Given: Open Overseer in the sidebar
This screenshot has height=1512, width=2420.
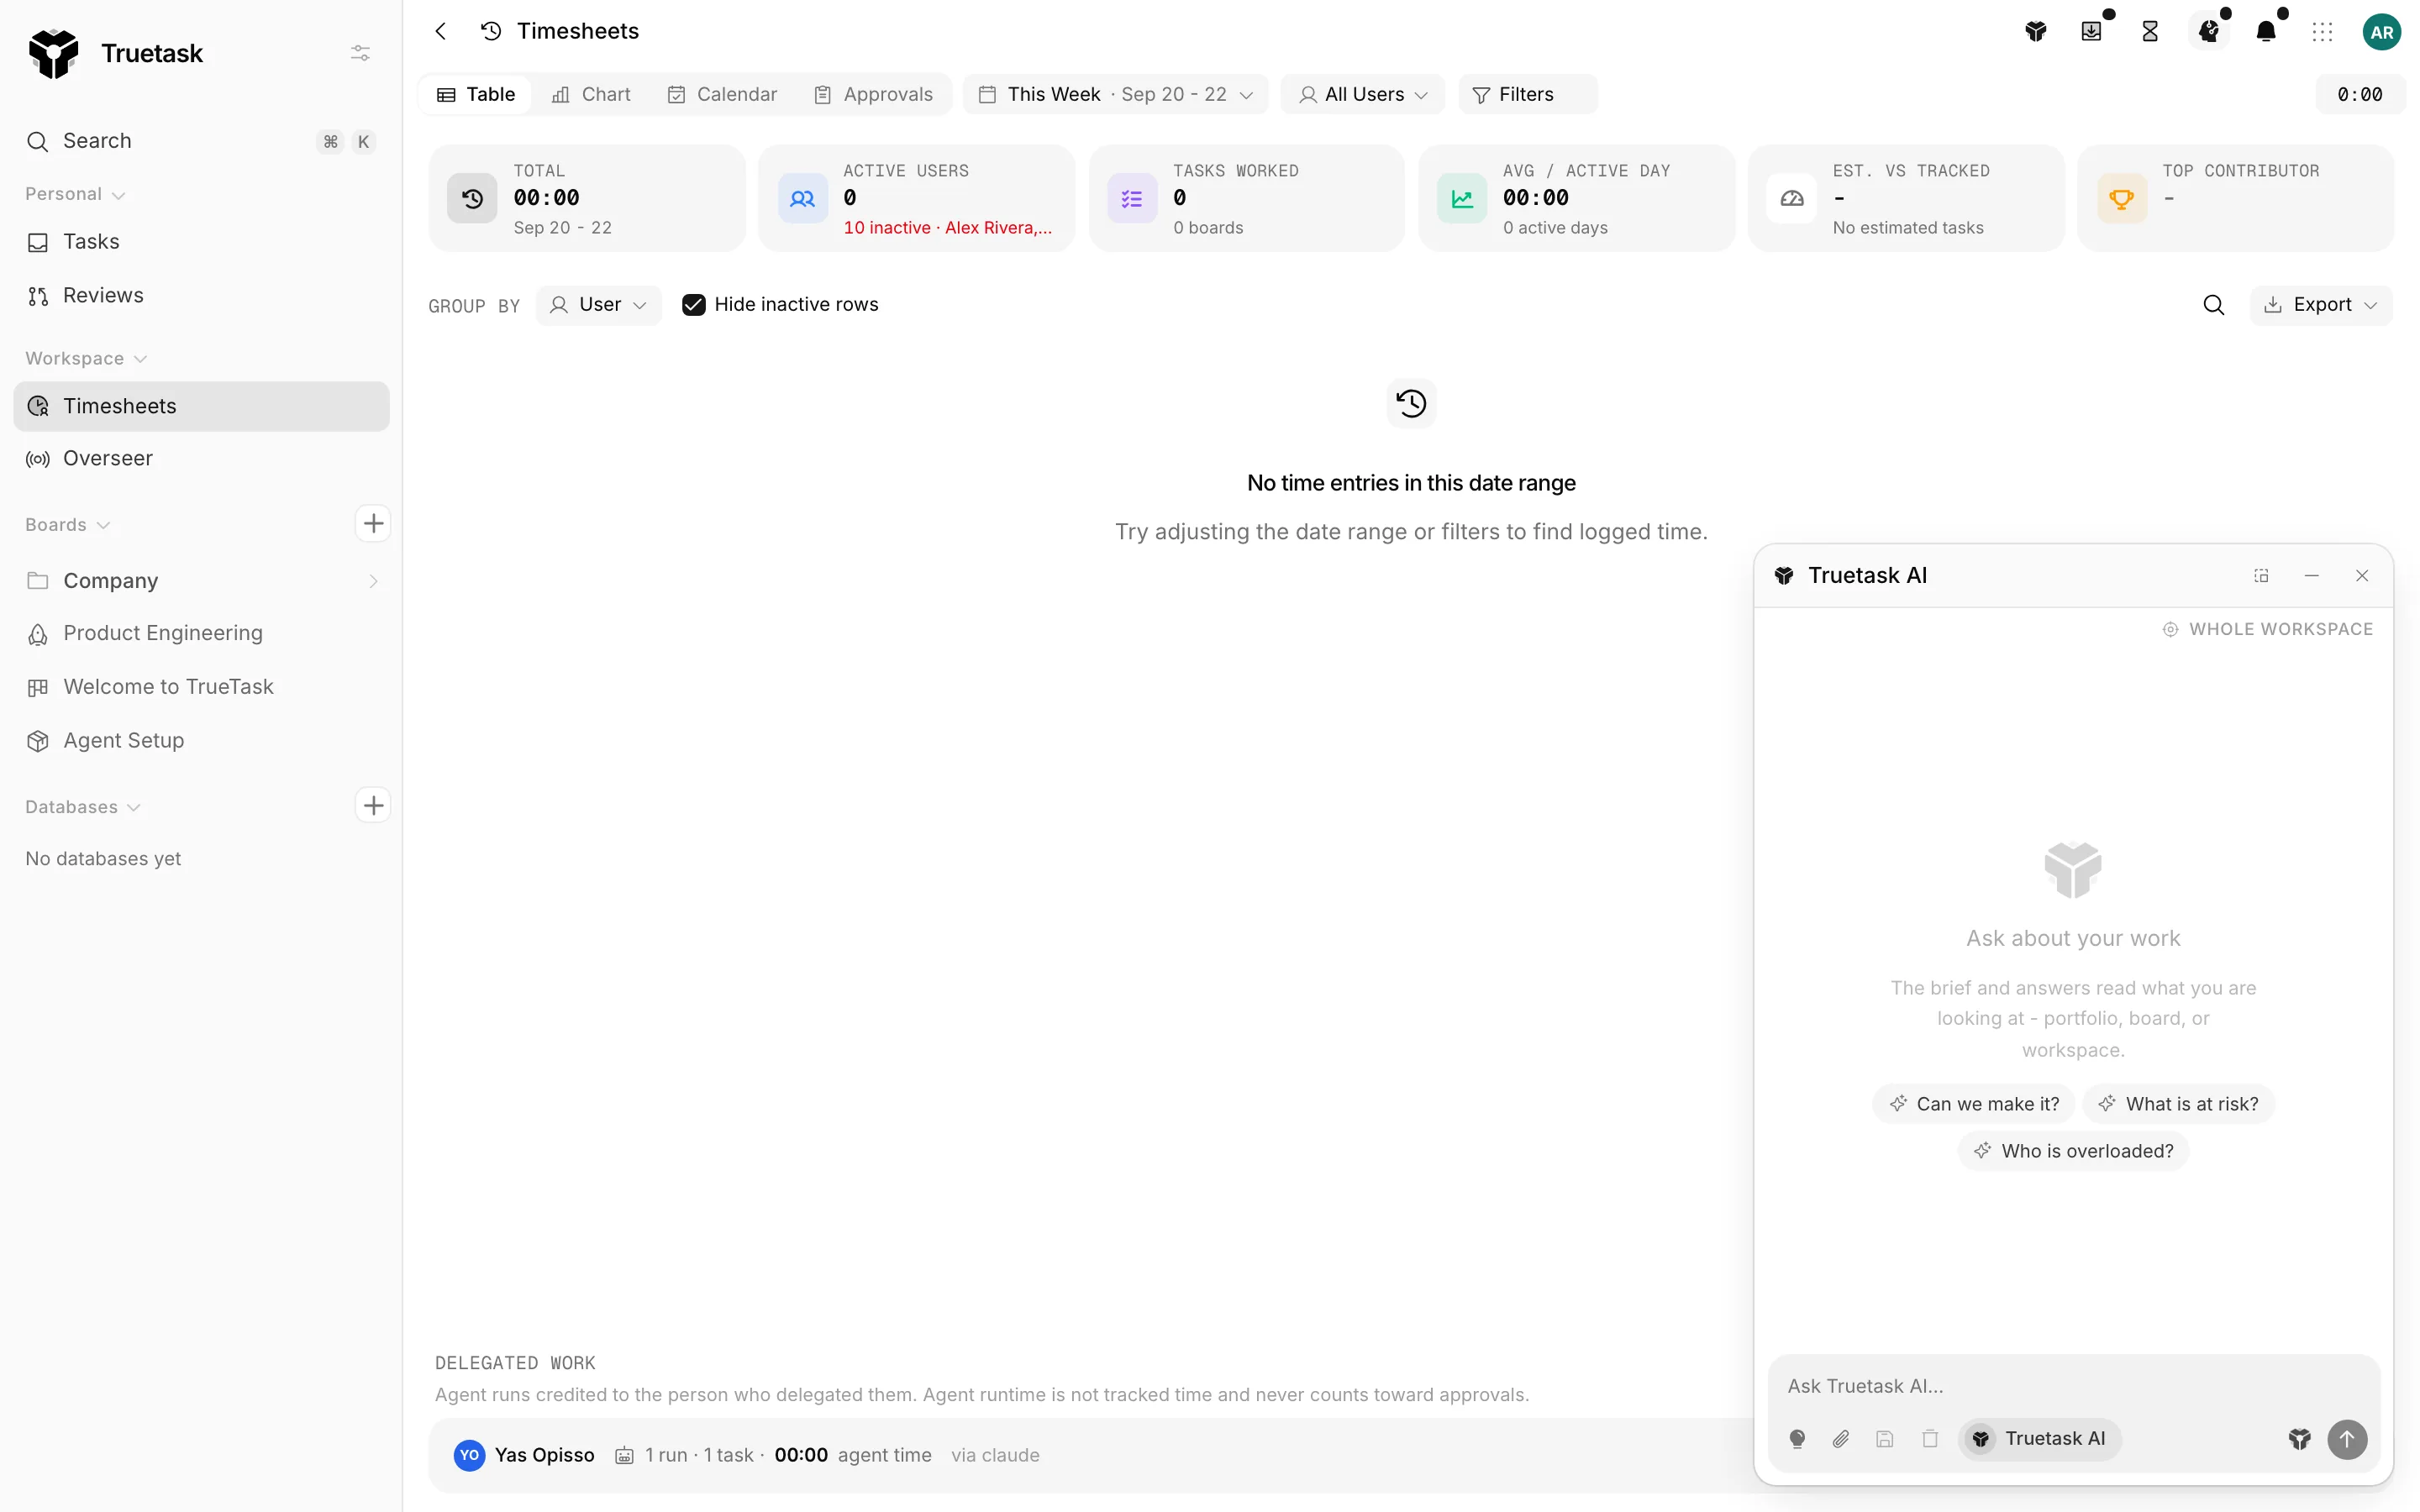Looking at the screenshot, I should (x=201, y=458).
